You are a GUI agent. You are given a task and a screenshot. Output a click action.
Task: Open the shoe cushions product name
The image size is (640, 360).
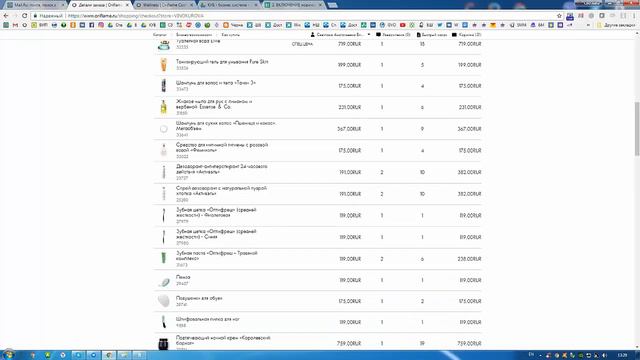click(x=199, y=298)
